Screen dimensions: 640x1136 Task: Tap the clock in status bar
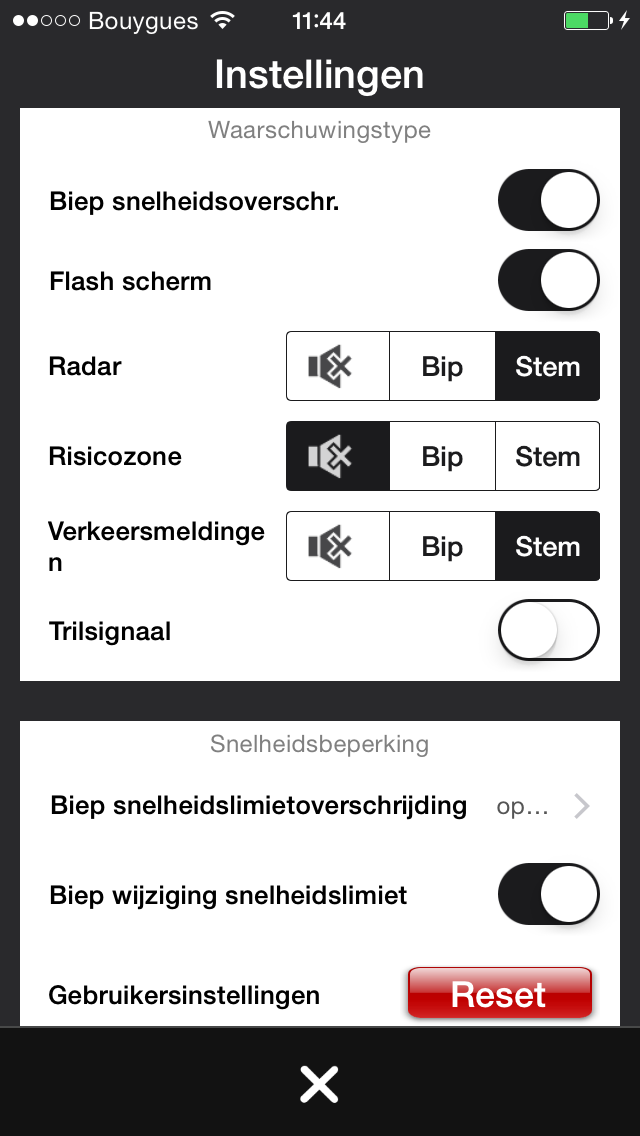[x=319, y=21]
